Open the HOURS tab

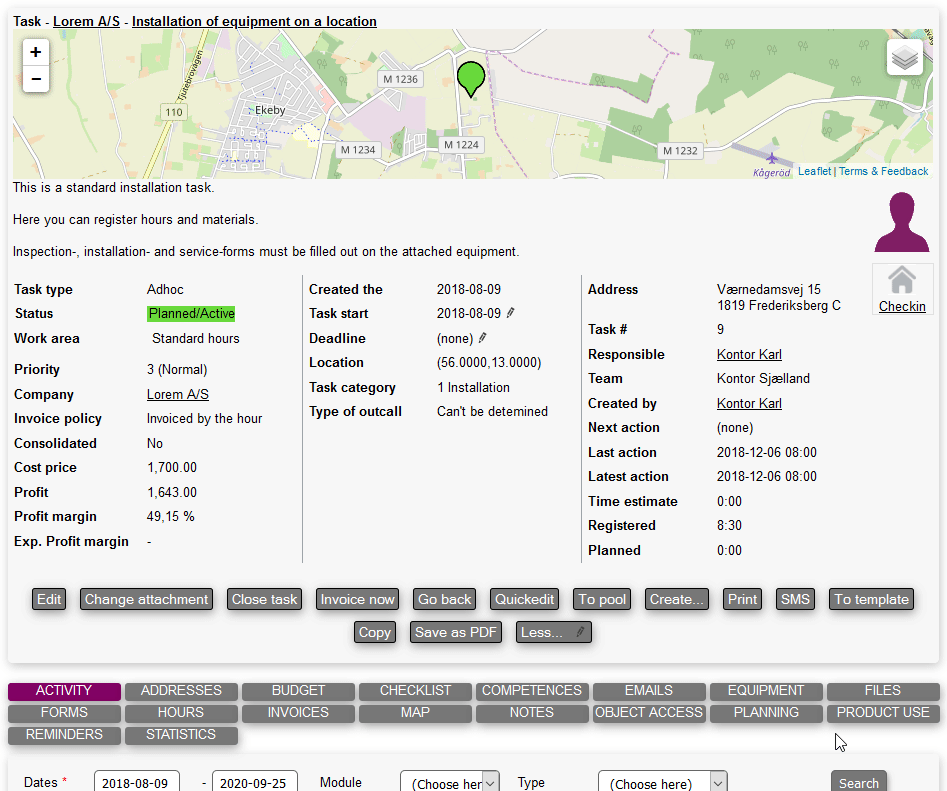181,713
